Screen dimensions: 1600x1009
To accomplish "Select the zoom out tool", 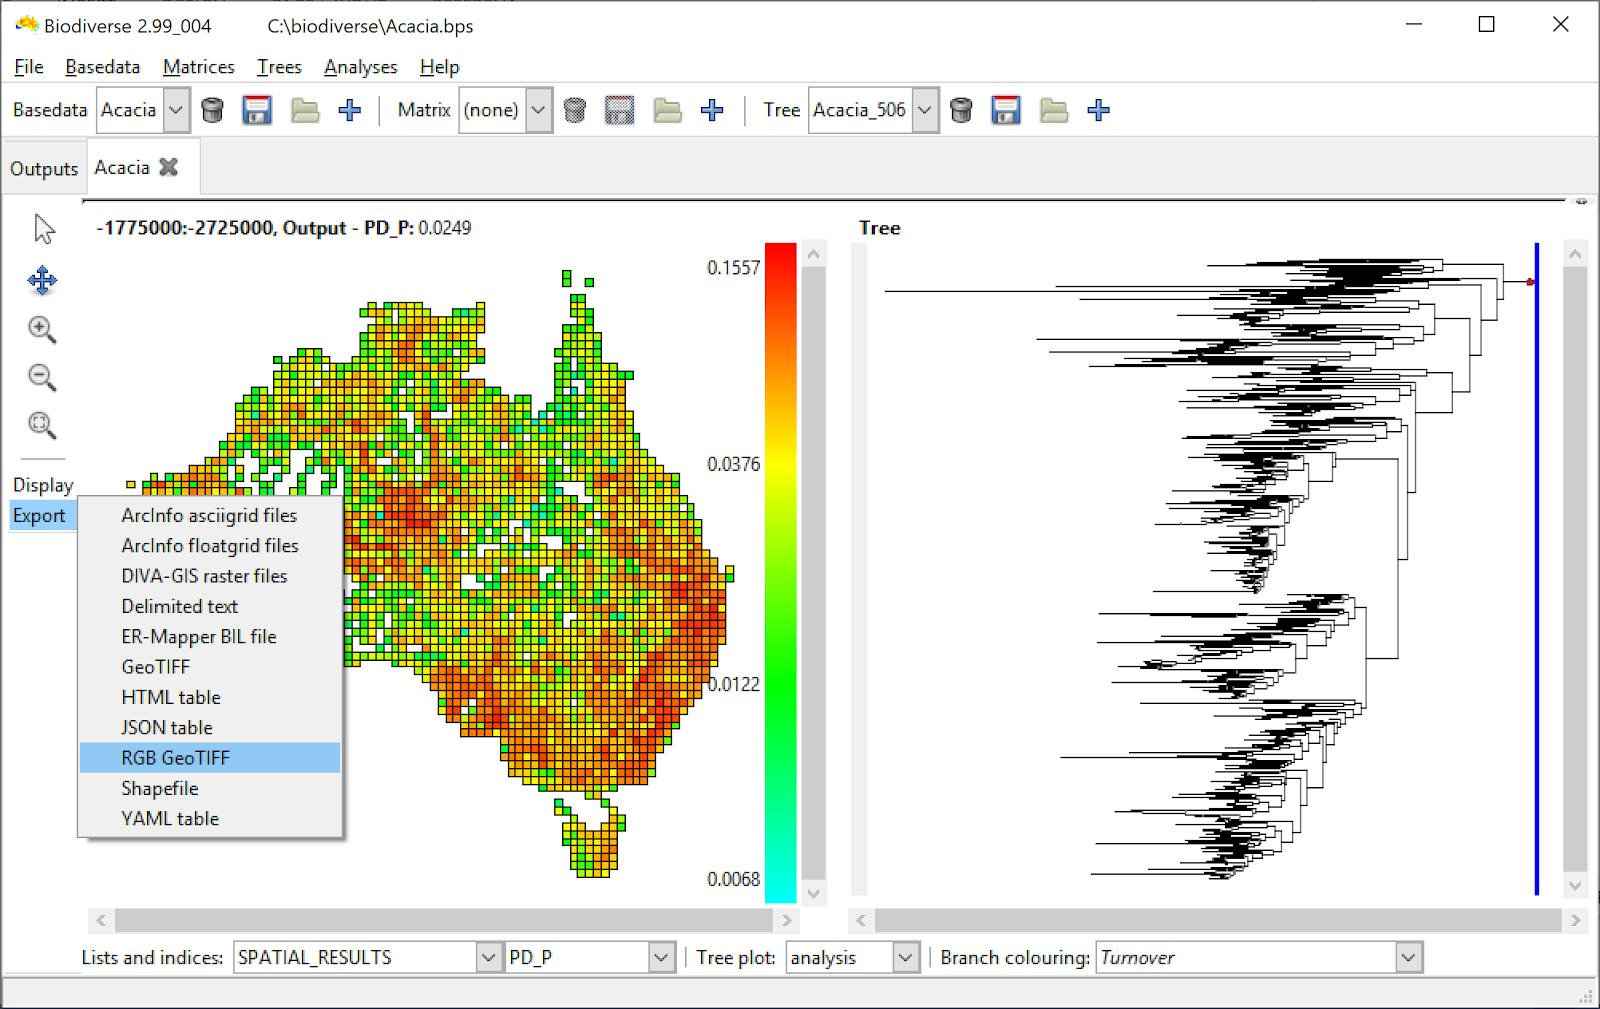I will click(x=42, y=377).
